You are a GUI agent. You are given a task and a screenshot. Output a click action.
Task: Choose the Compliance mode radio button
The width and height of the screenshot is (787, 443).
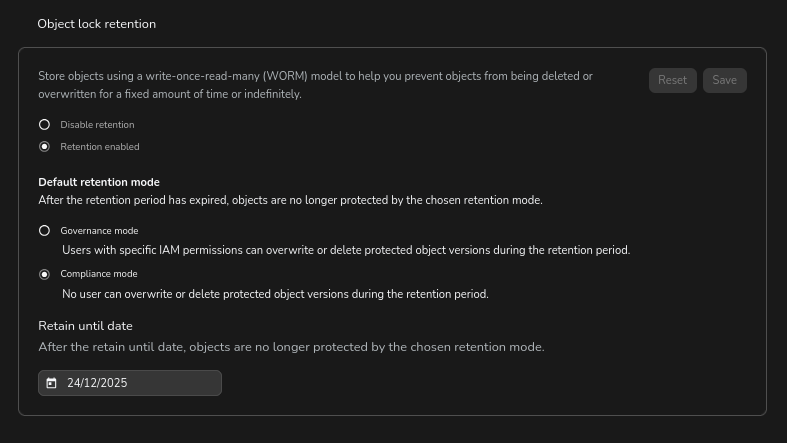coord(44,274)
